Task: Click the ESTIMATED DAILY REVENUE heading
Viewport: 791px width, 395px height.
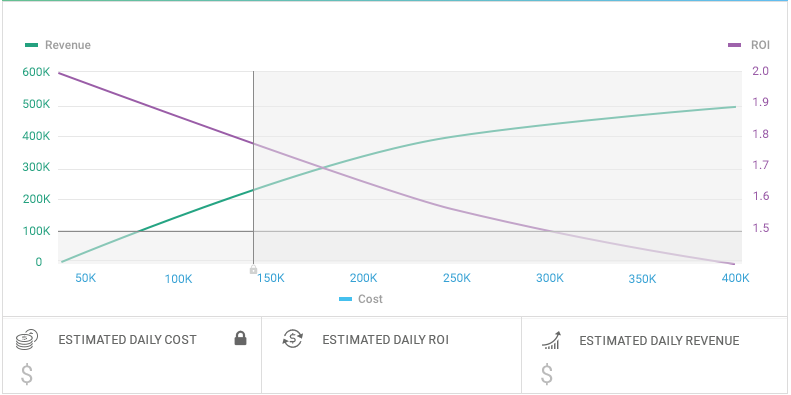Action: (x=659, y=341)
